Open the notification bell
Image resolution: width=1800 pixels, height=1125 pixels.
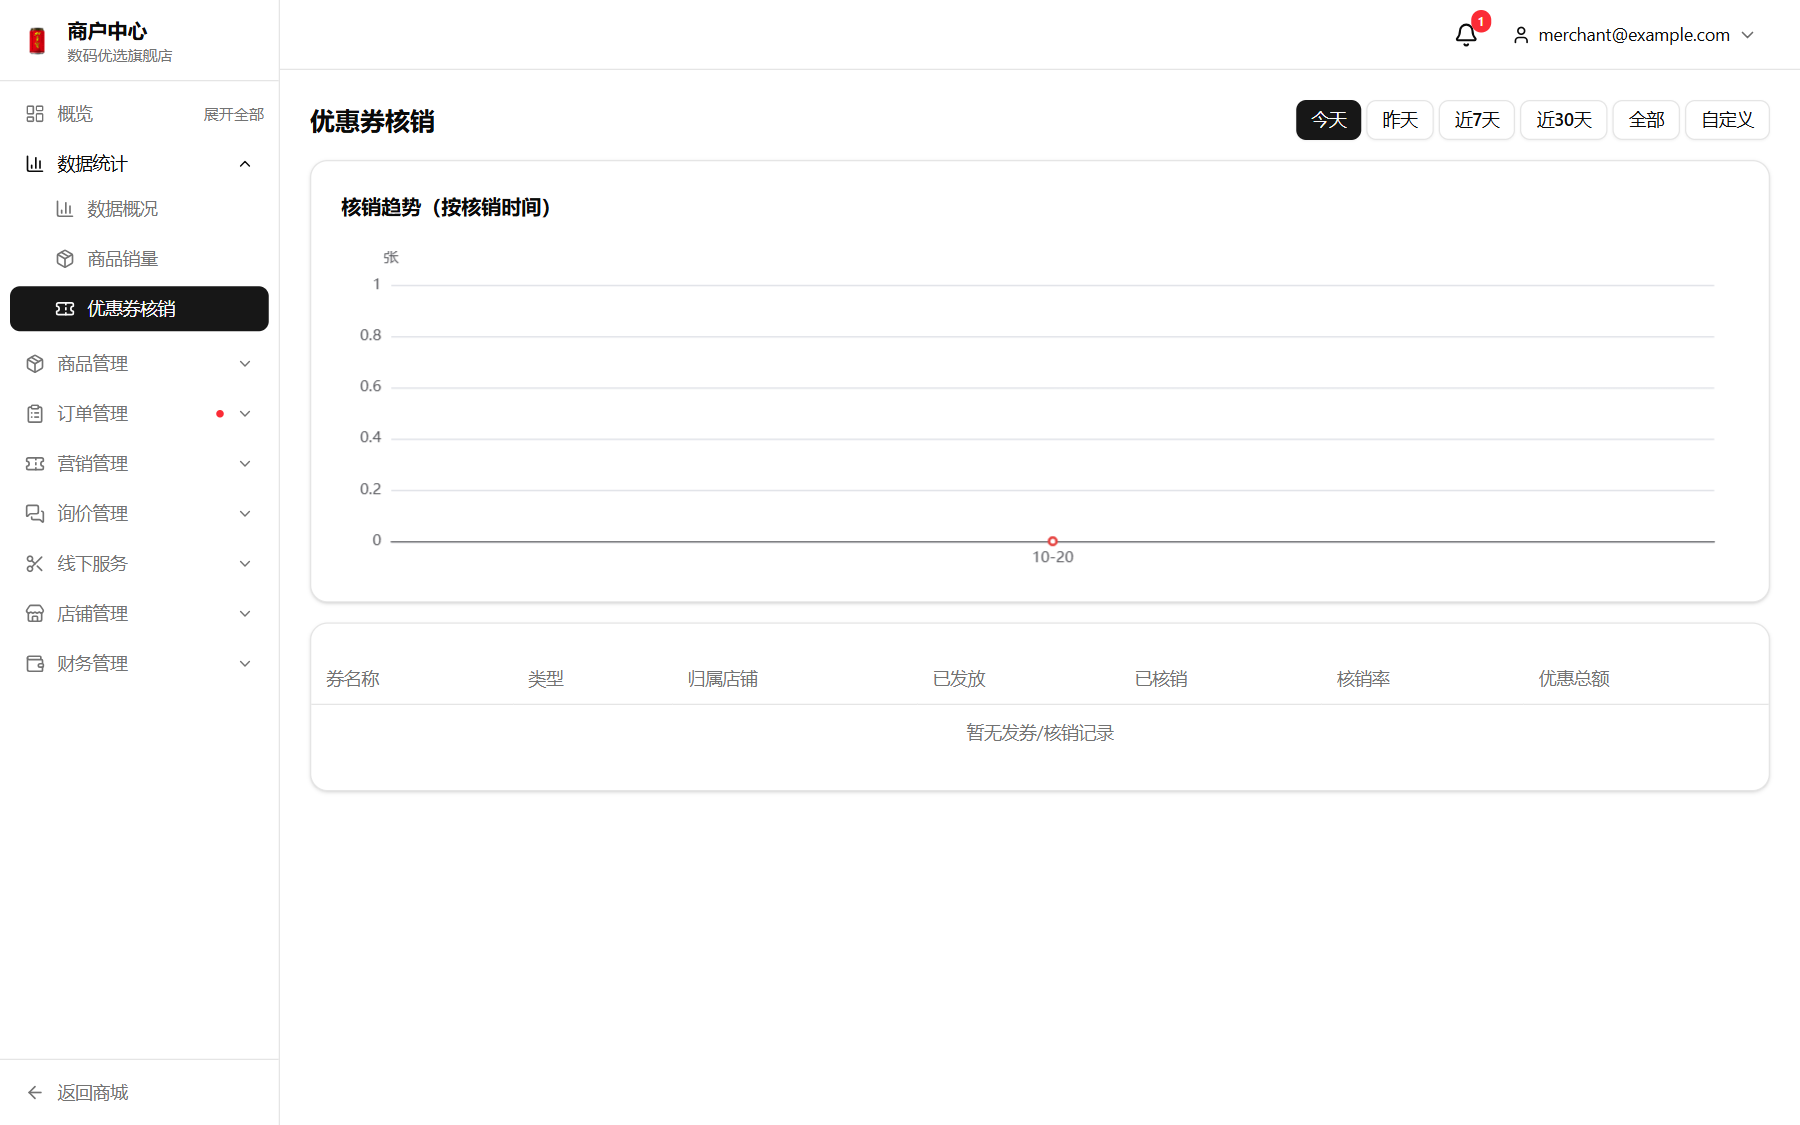pos(1466,35)
